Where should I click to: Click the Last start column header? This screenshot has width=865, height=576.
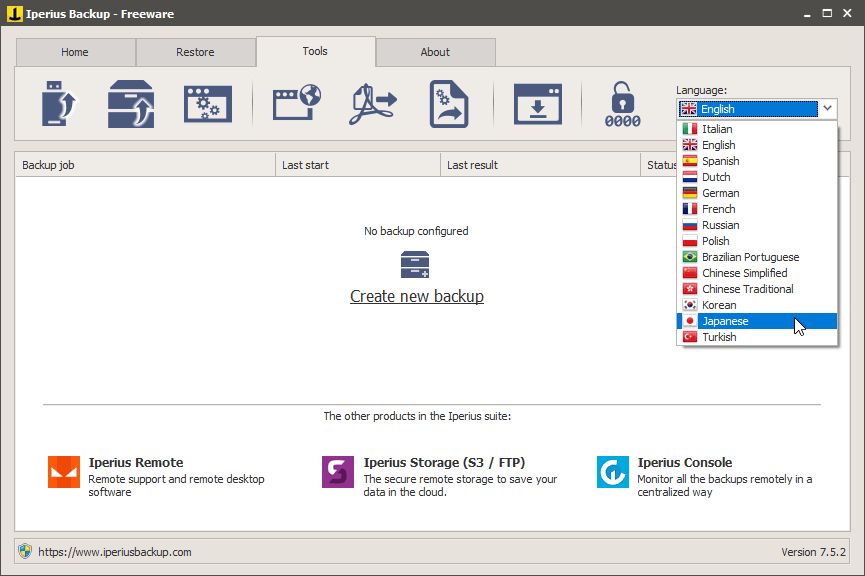point(358,165)
